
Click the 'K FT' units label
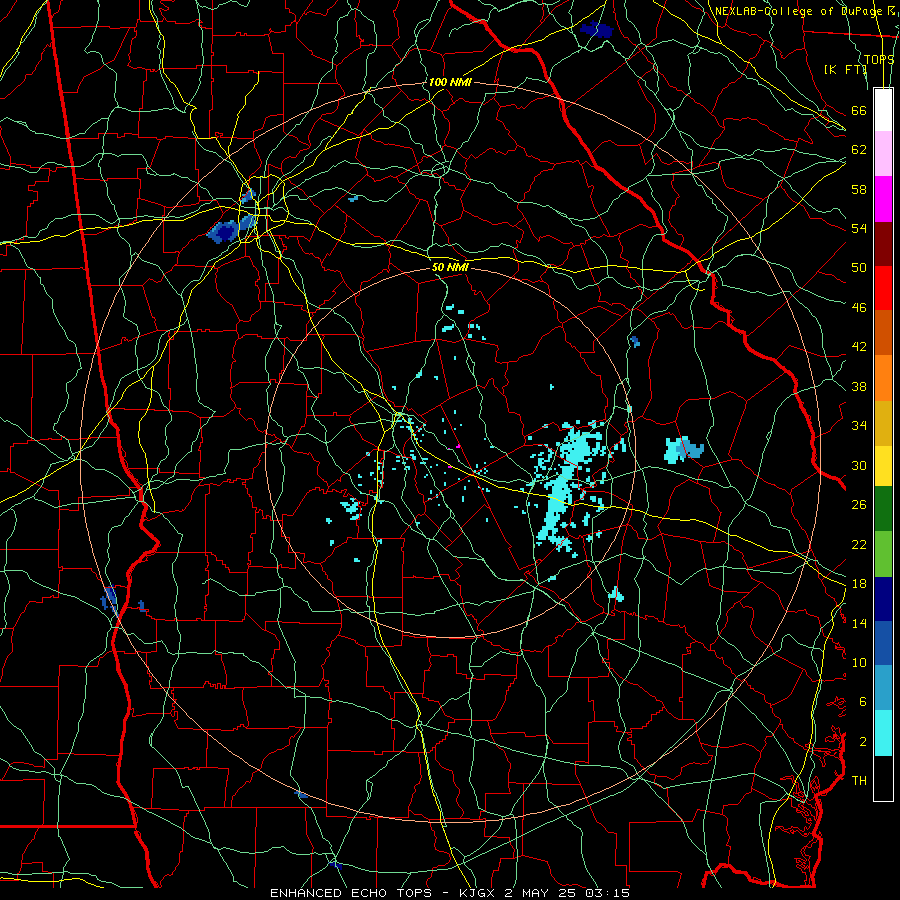pos(845,69)
